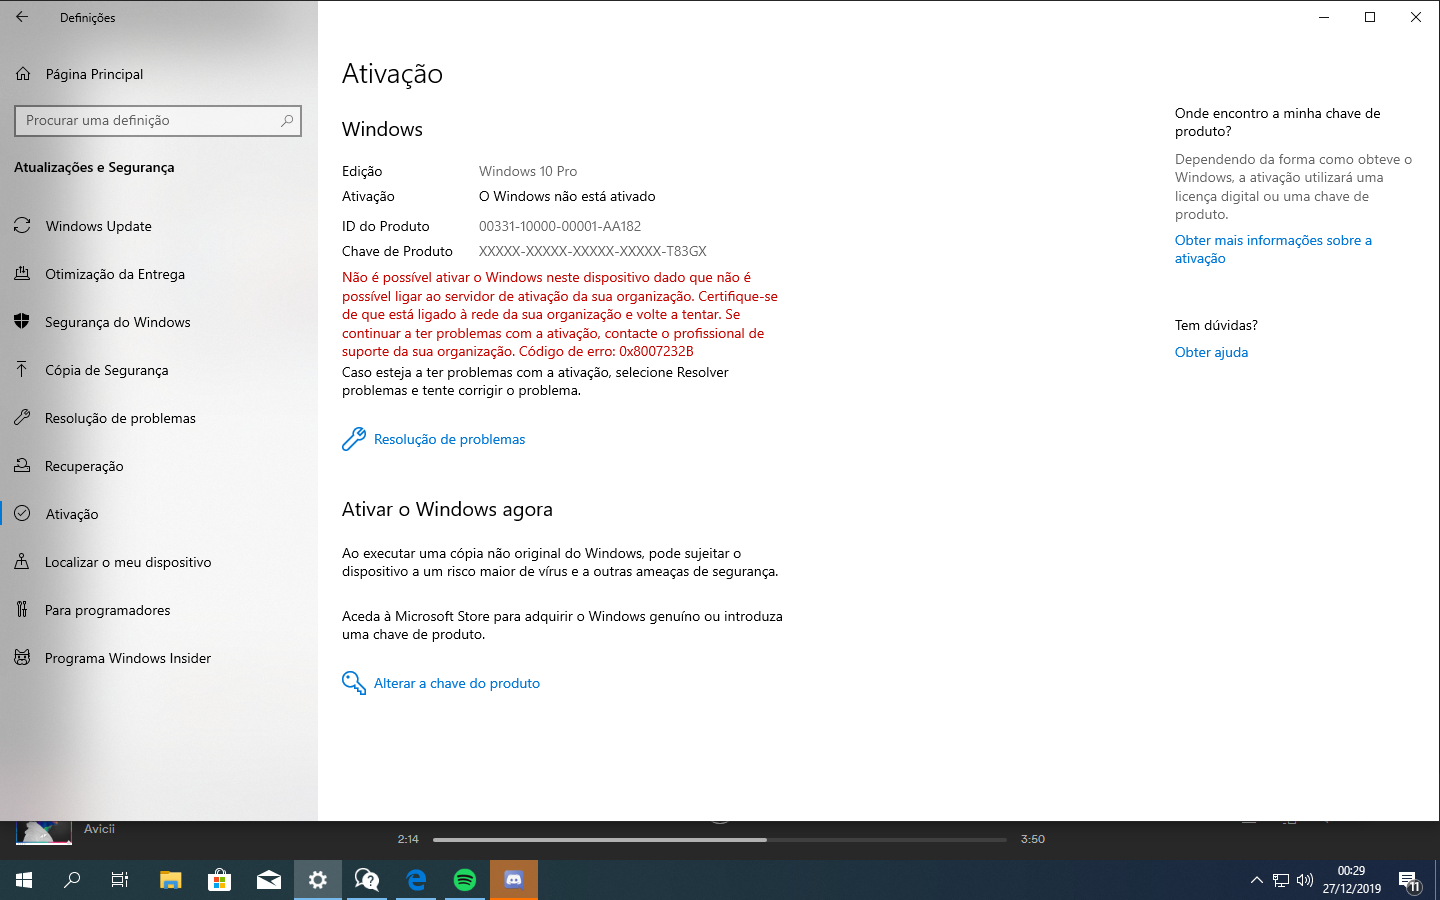Launch Microsoft Store from taskbar

[219, 880]
